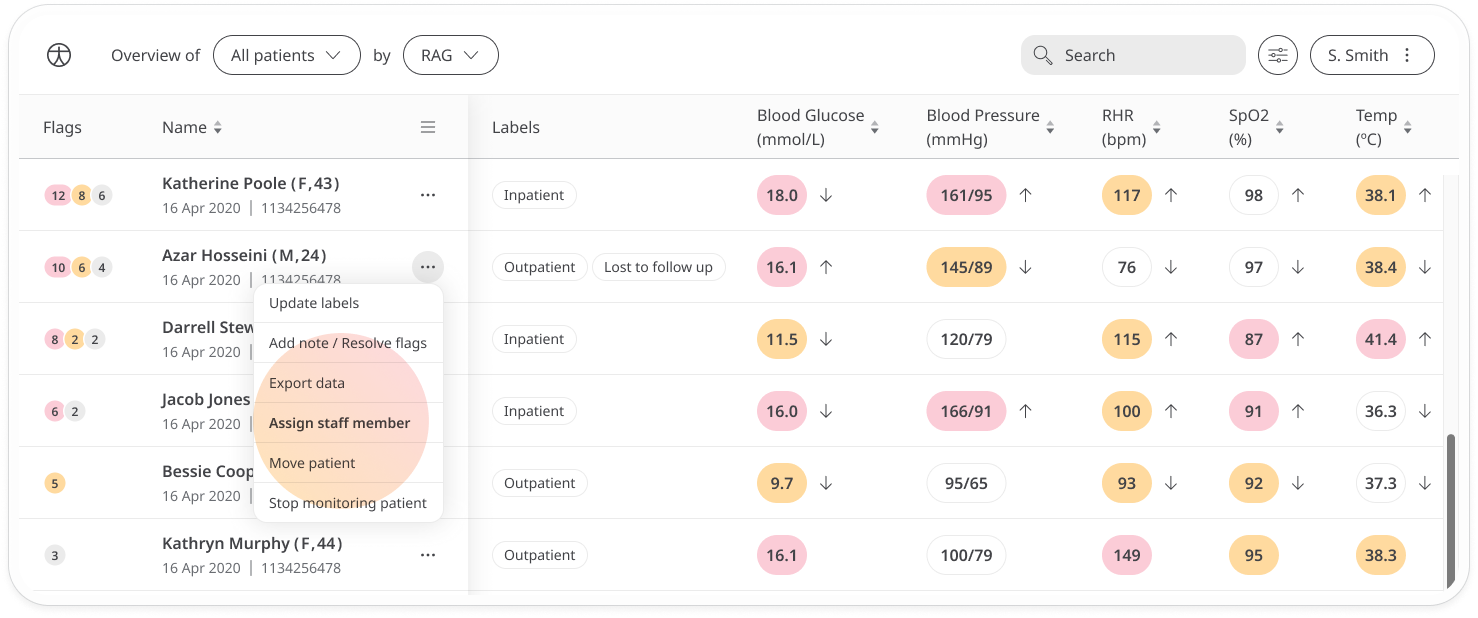Open the All patients dropdown
Image resolution: width=1478 pixels, height=618 pixels.
click(287, 55)
